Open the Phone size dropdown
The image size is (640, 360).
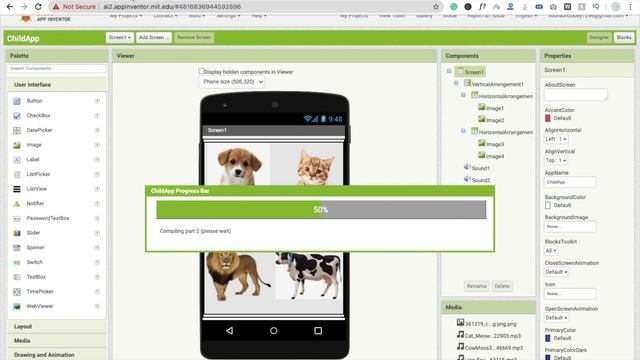[x=231, y=82]
